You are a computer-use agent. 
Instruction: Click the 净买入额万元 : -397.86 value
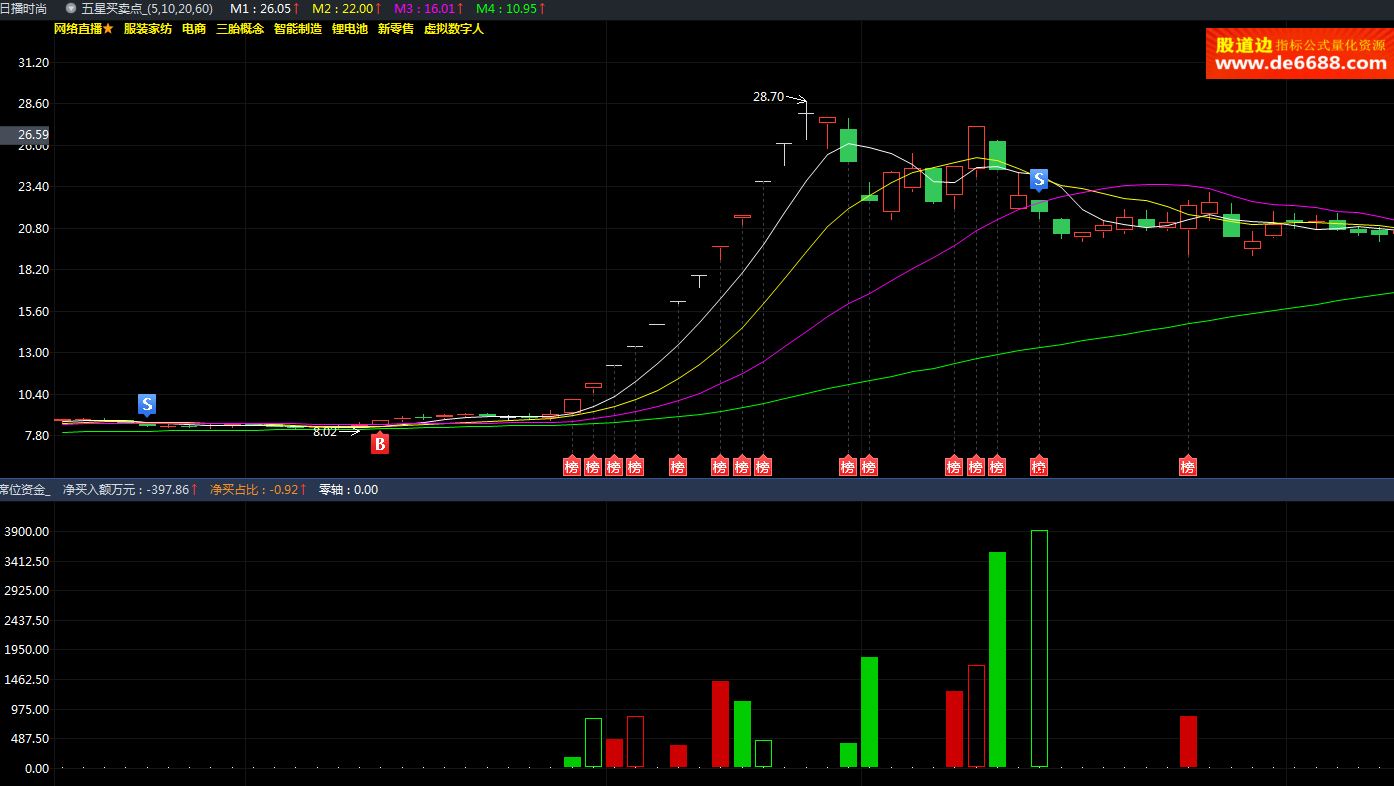pos(129,490)
